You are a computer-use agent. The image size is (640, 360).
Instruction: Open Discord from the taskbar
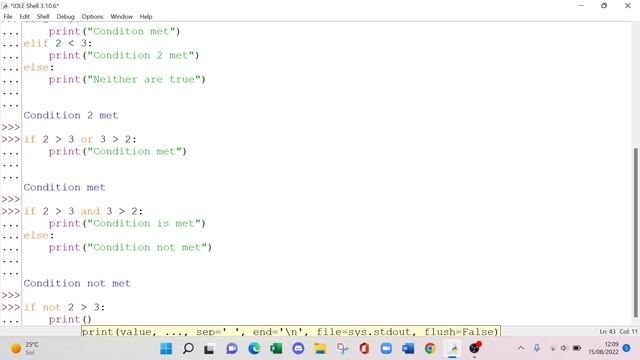point(298,349)
